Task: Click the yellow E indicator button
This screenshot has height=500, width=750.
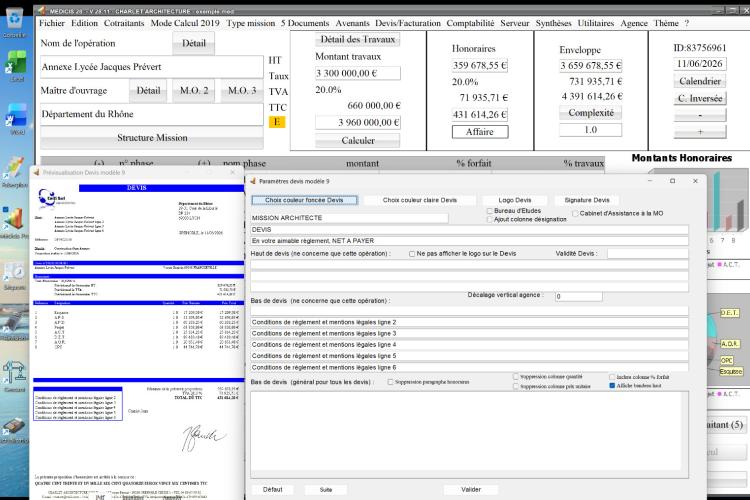Action: coord(276,122)
